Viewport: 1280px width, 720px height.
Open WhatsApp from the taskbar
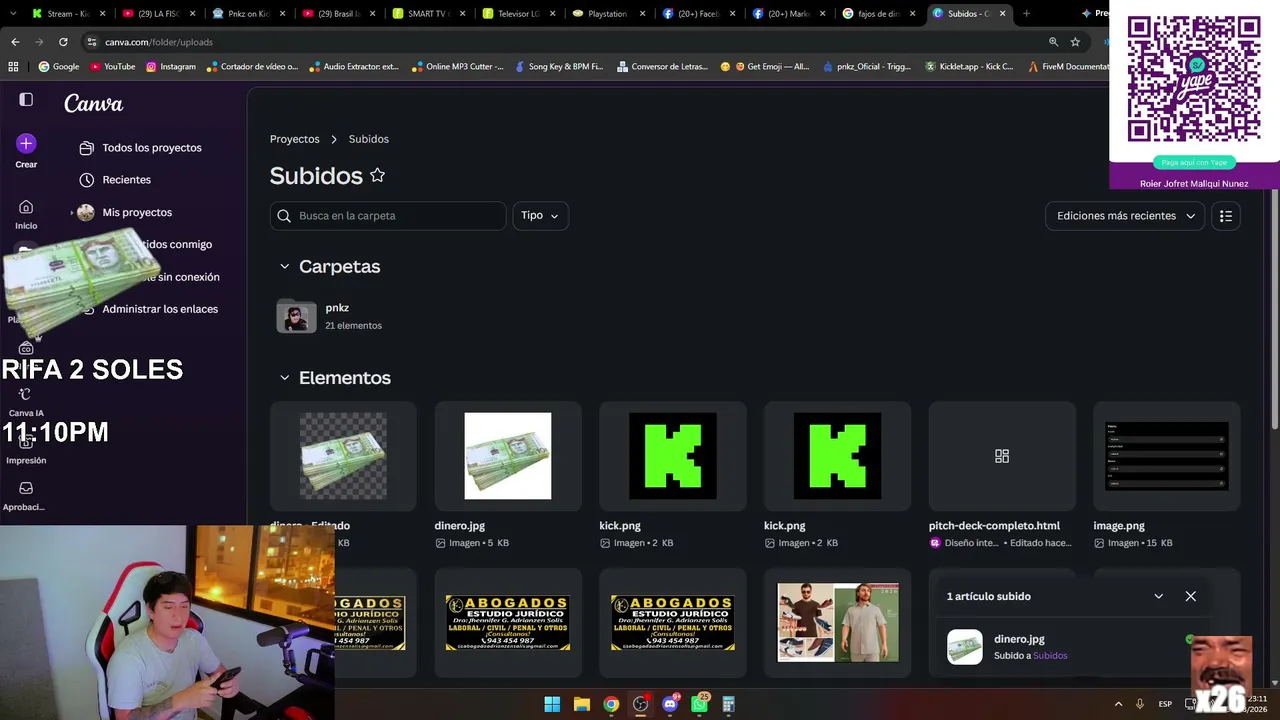coord(699,704)
